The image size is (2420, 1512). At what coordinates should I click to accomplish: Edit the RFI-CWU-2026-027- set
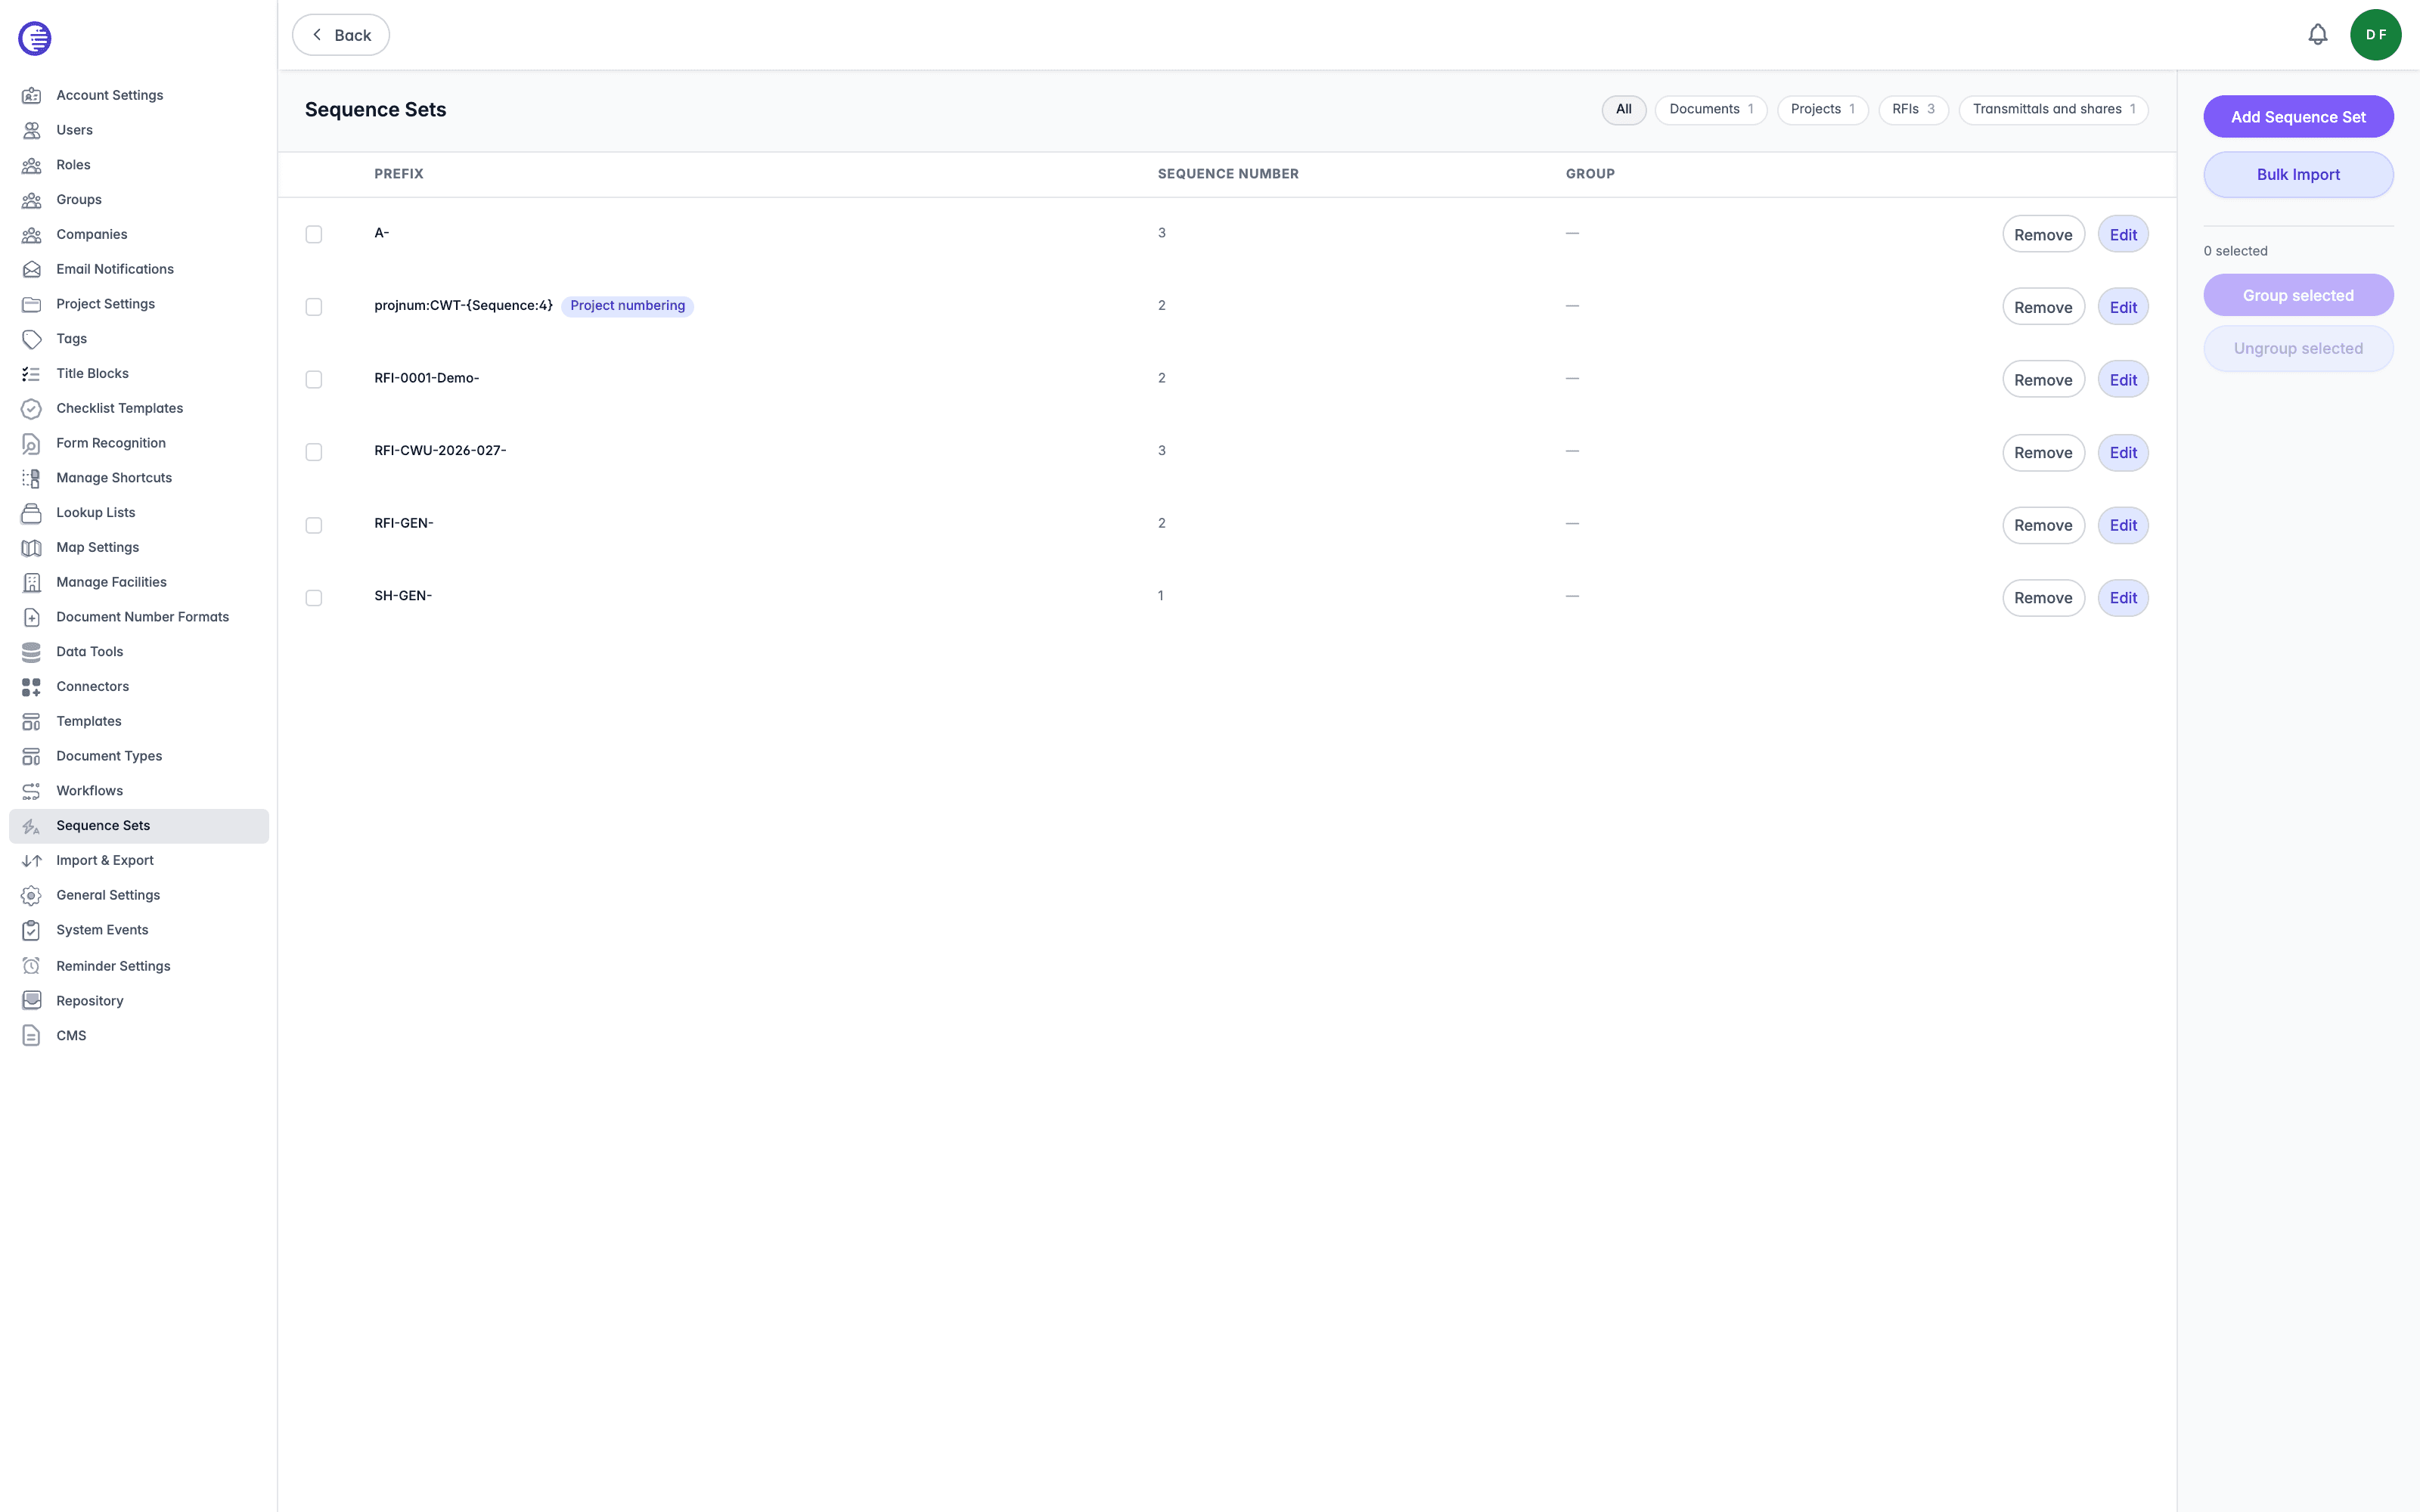pos(2123,452)
